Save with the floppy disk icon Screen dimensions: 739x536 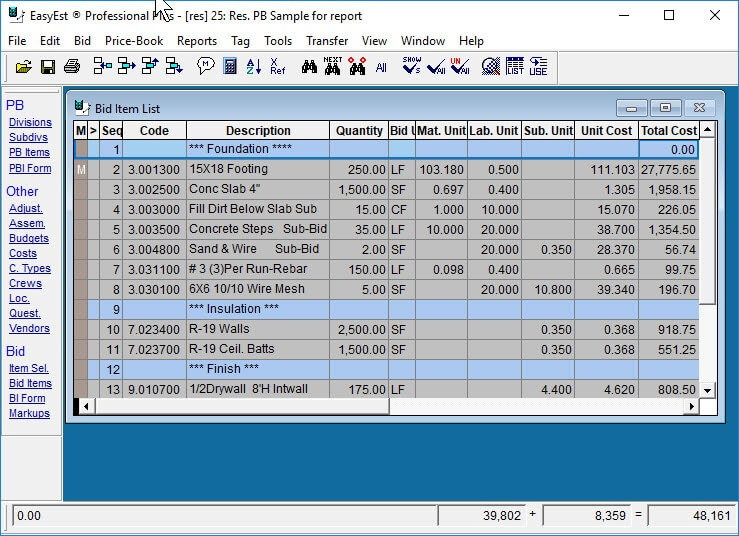coord(48,67)
